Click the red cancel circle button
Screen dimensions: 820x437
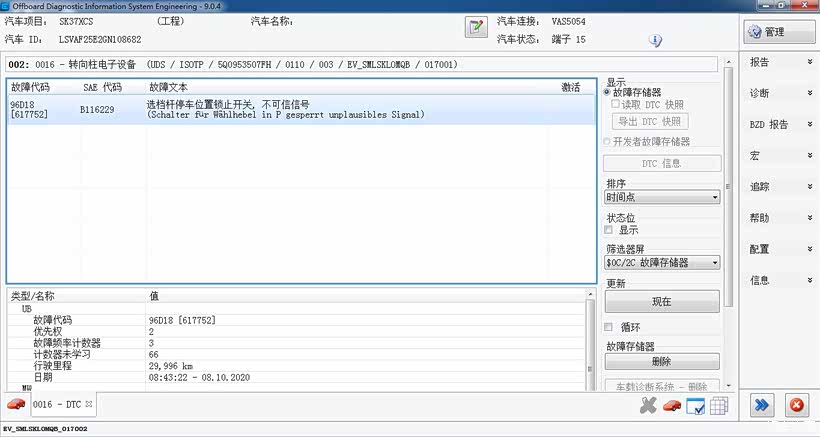(x=796, y=405)
